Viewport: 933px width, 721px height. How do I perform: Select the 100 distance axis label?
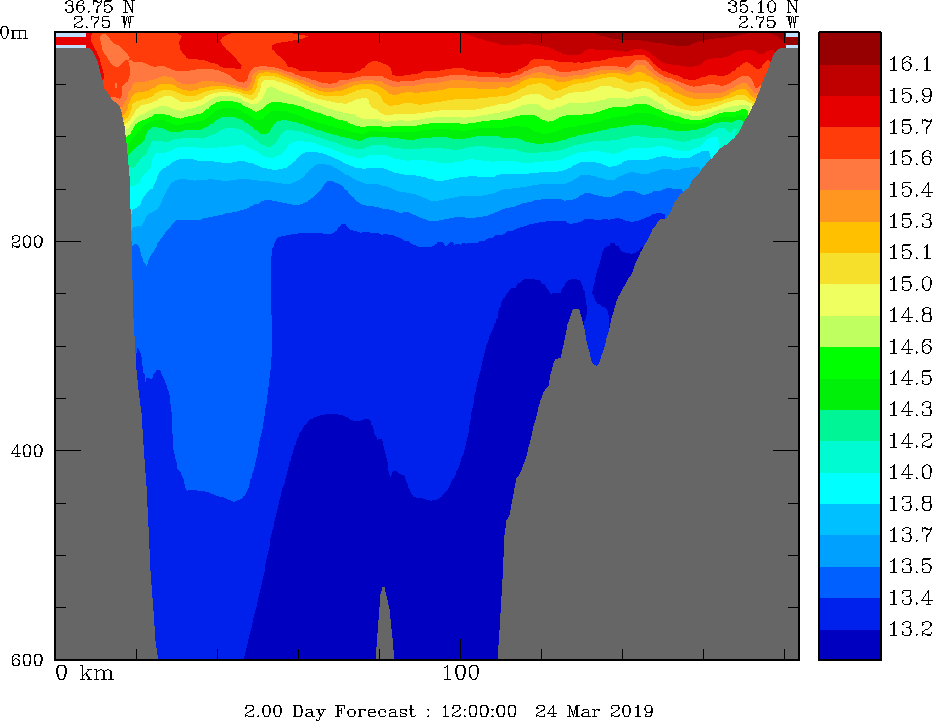pyautogui.click(x=461, y=673)
